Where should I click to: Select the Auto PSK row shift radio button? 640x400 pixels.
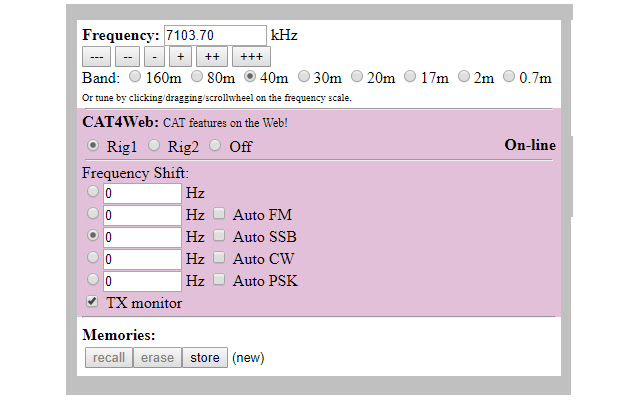click(93, 280)
